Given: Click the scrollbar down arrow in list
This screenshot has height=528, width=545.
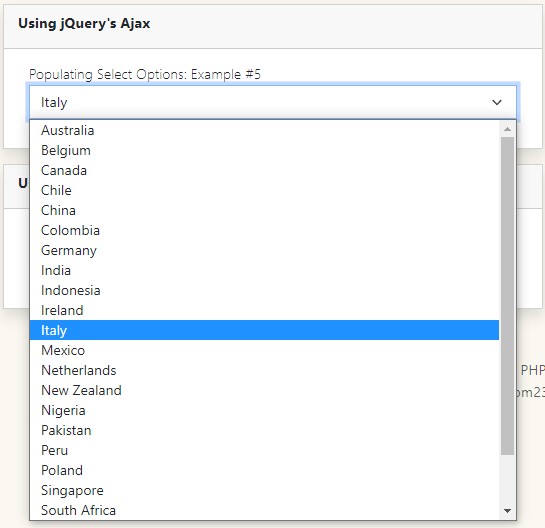Looking at the screenshot, I should tap(507, 511).
